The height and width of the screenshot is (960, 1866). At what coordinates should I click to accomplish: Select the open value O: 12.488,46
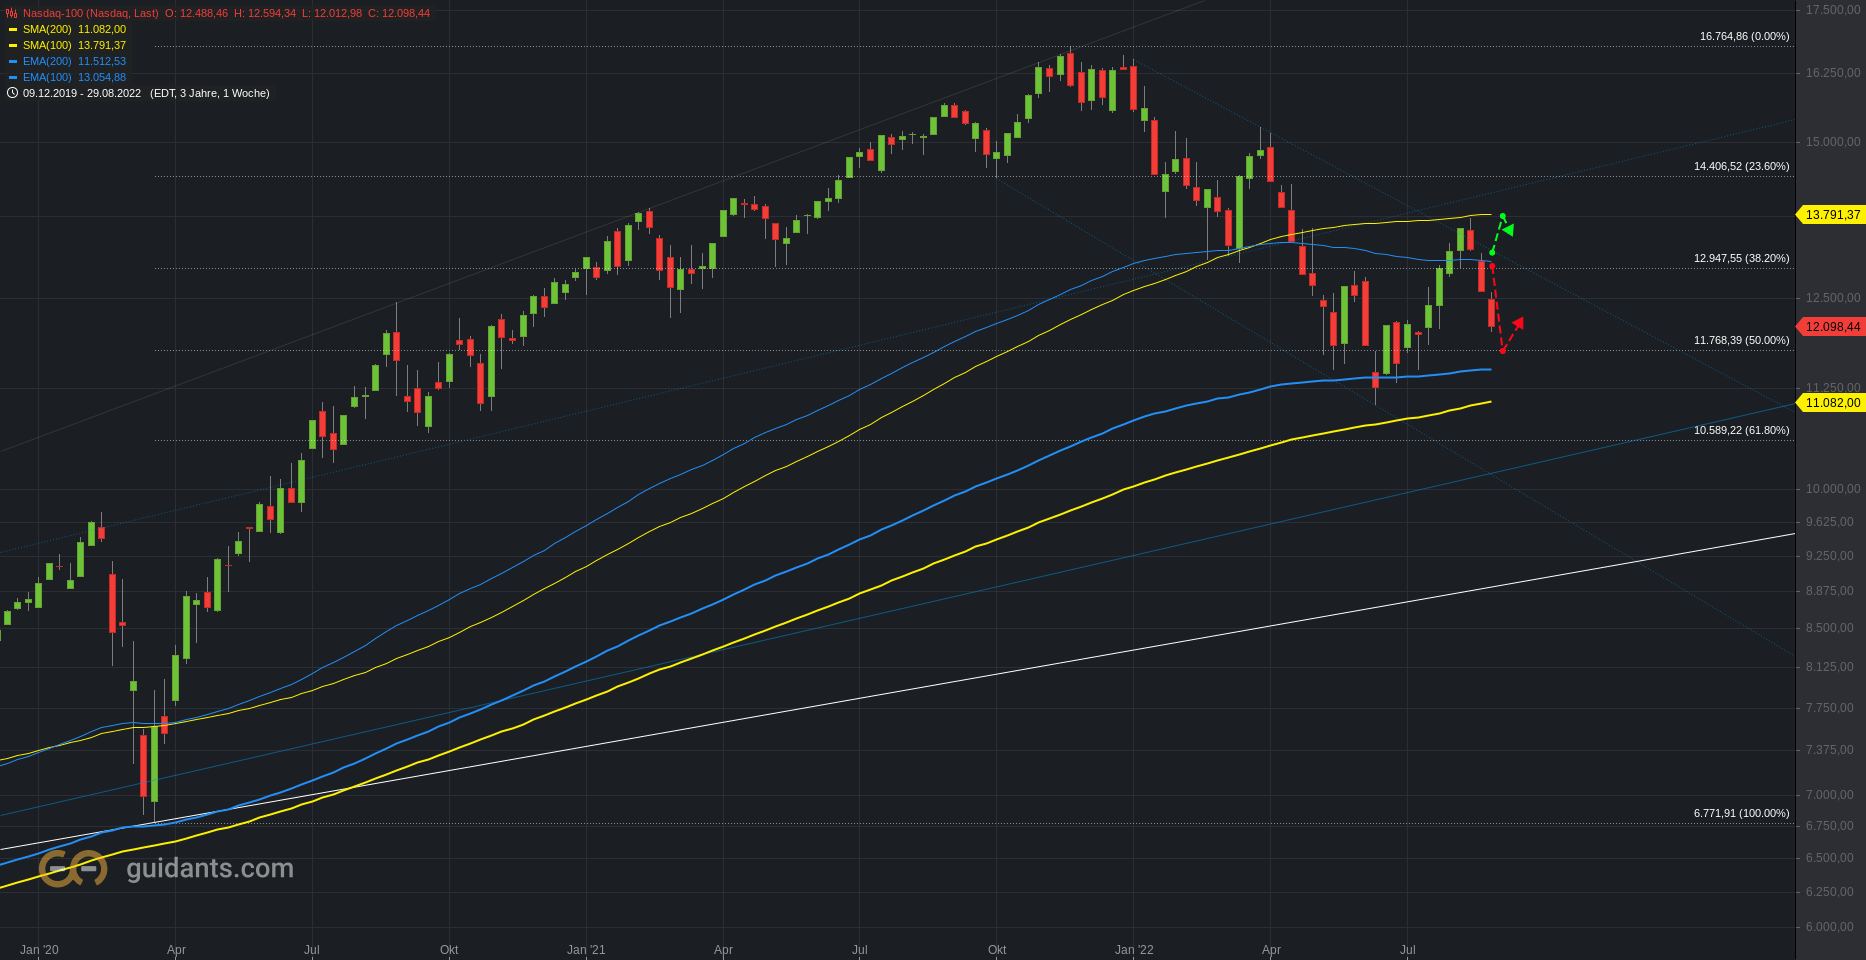197,13
